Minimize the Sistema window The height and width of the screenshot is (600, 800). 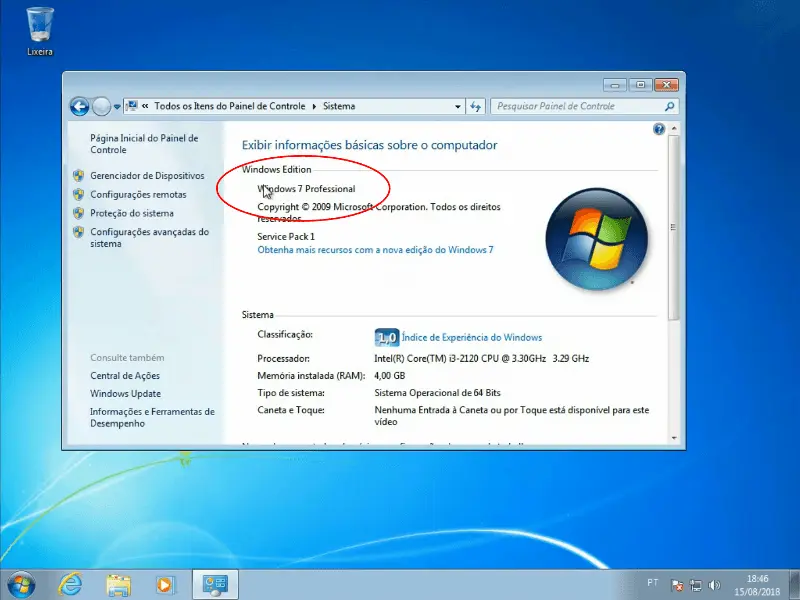(615, 85)
